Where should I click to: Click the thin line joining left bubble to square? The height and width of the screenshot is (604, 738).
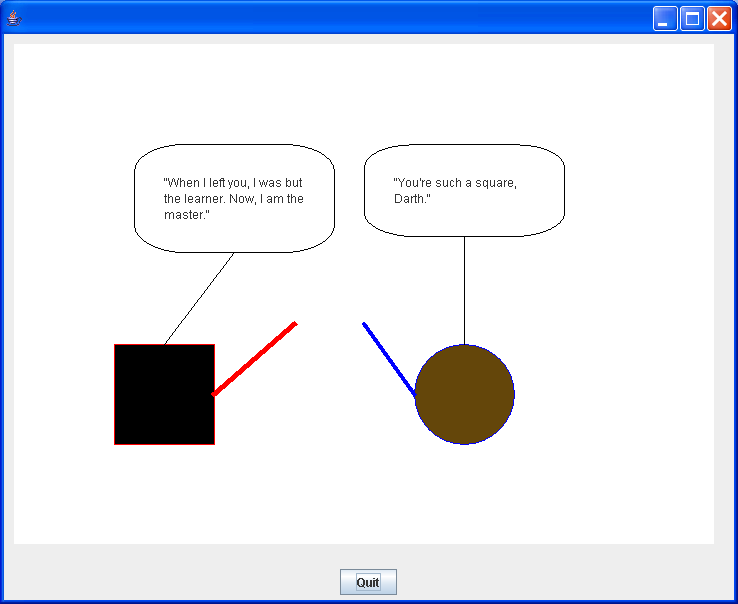[200, 298]
